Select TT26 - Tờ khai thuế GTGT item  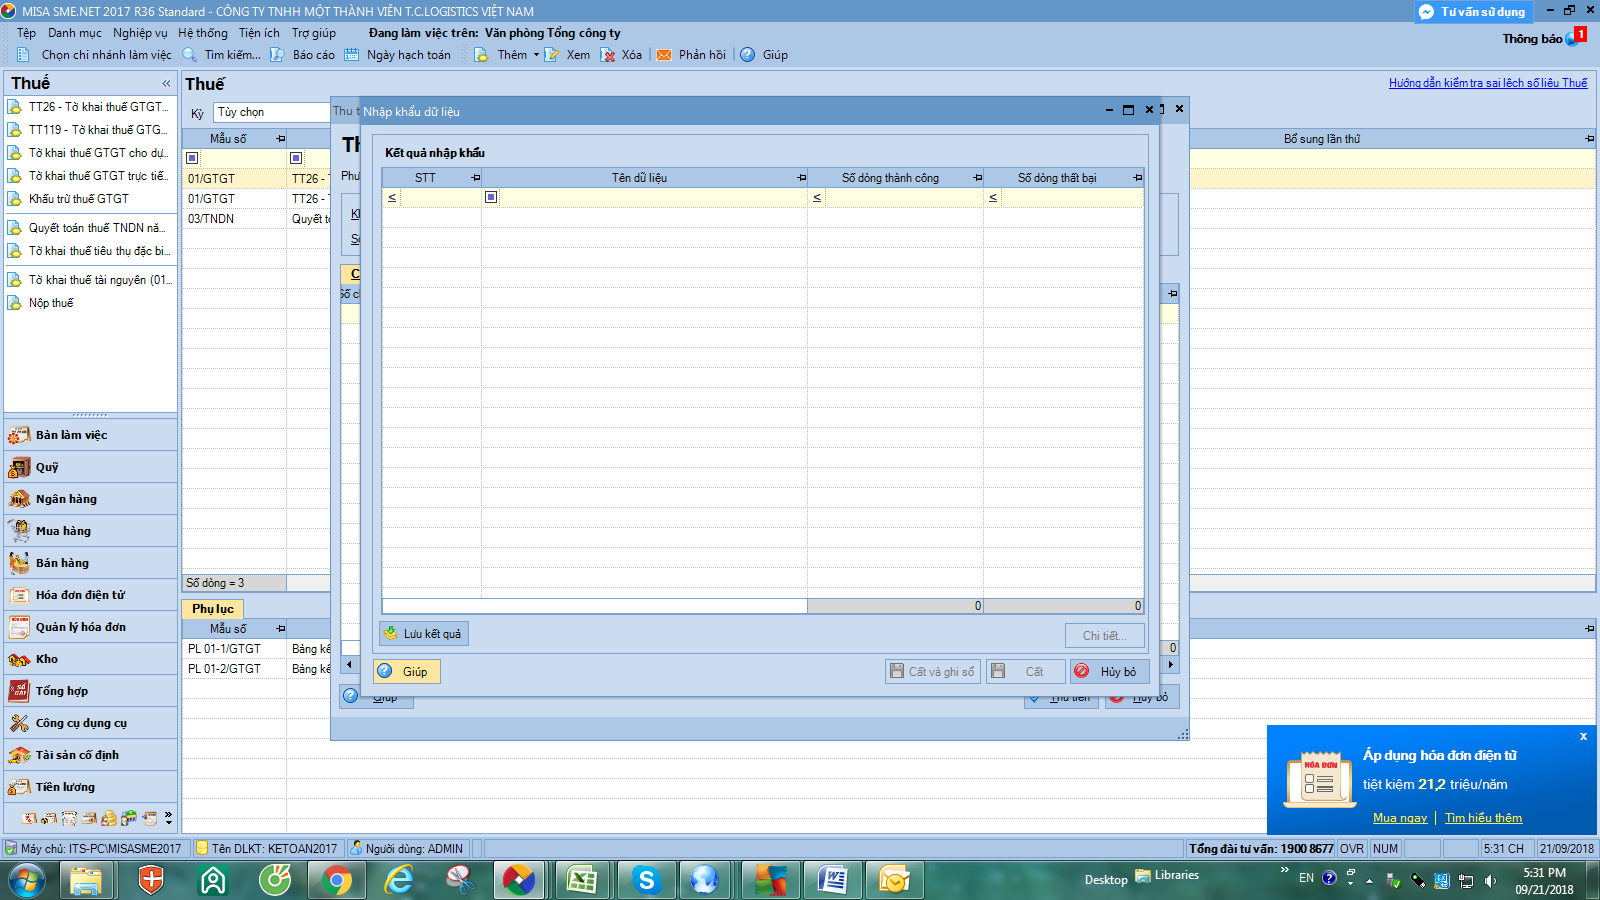click(90, 107)
